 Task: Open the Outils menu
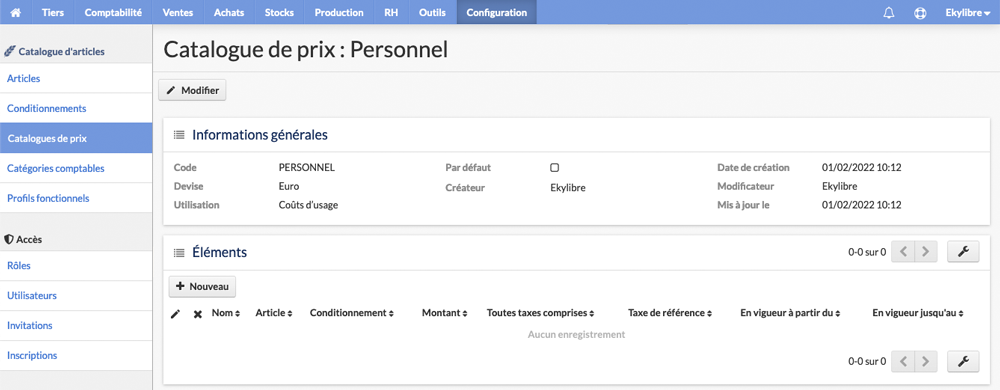point(432,12)
